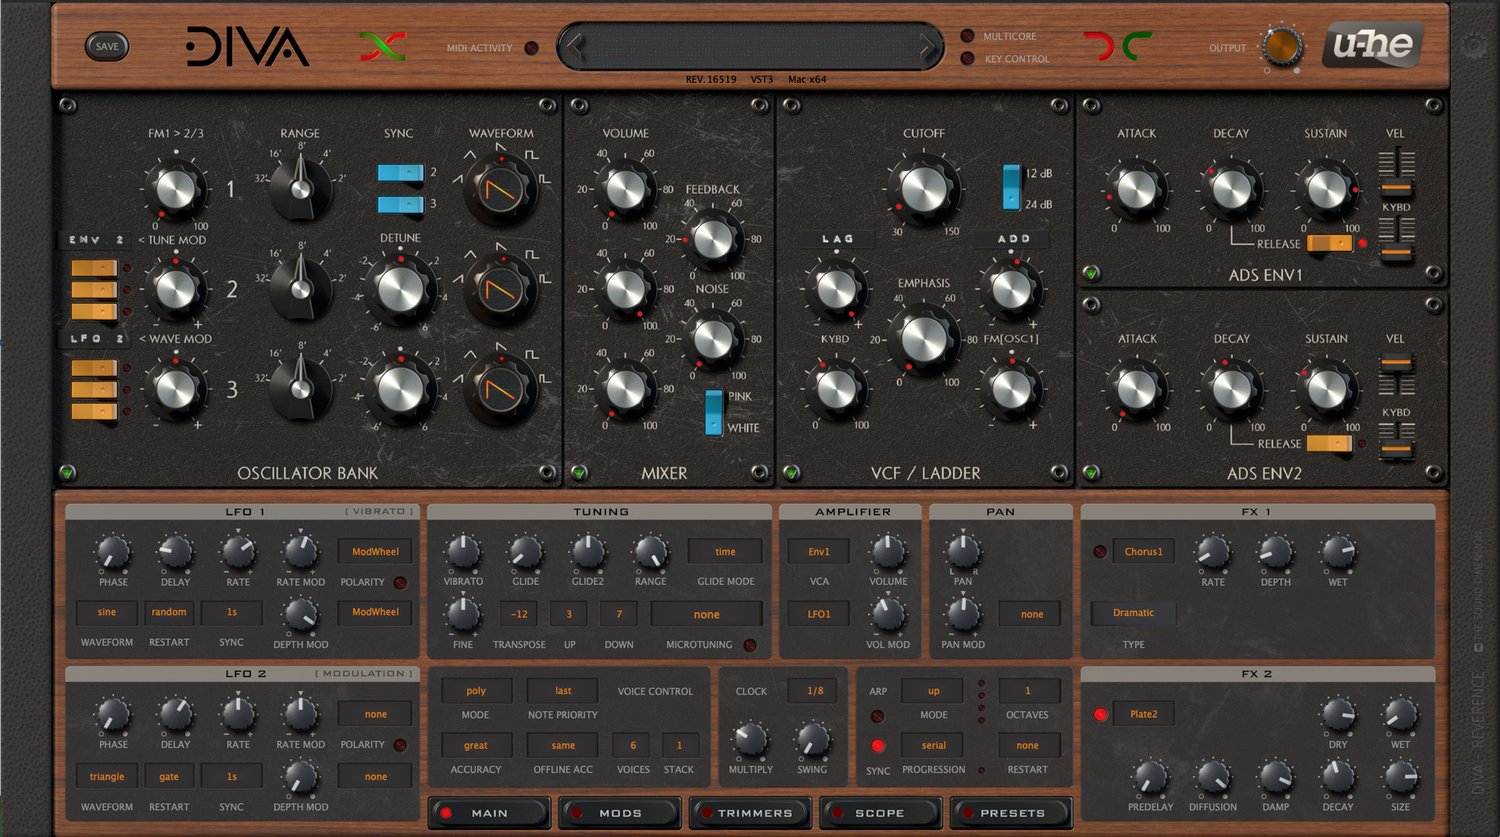Open the Accuracy great selector
This screenshot has width=1500, height=837.
tap(476, 745)
